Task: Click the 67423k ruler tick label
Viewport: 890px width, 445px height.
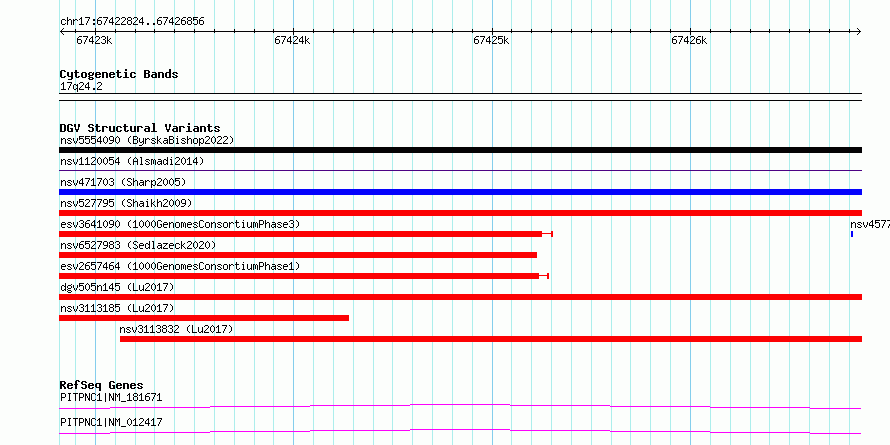Action: (x=94, y=40)
